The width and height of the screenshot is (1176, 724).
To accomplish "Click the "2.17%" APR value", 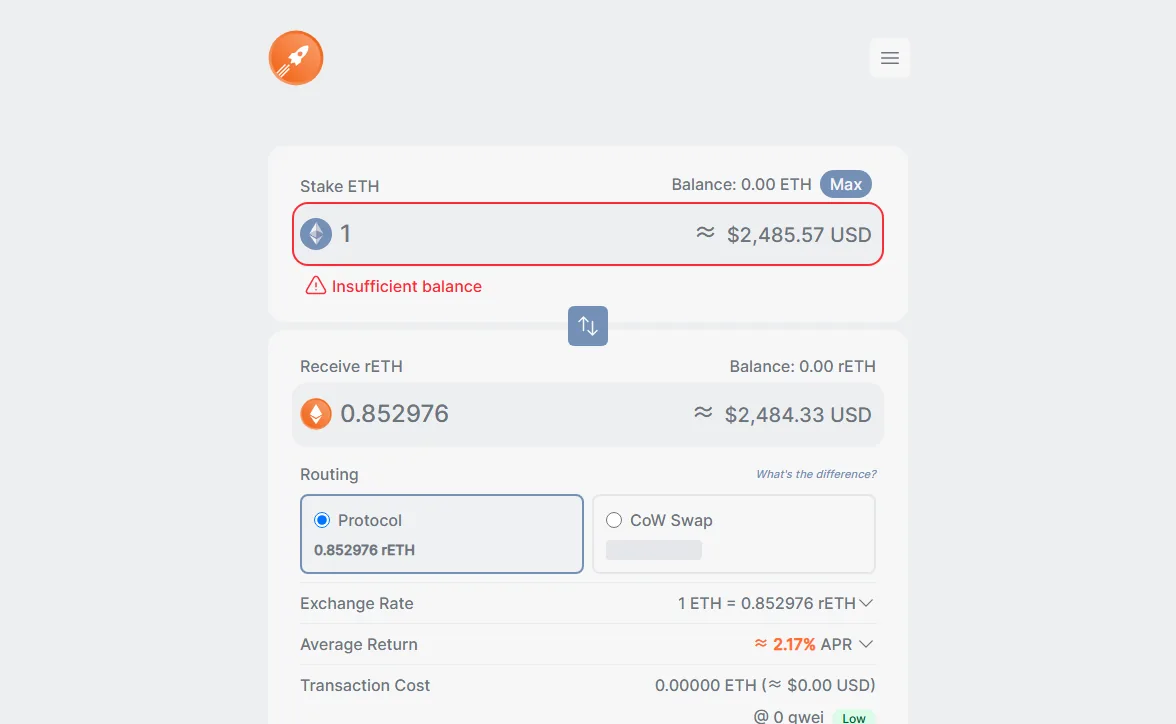I will point(794,644).
